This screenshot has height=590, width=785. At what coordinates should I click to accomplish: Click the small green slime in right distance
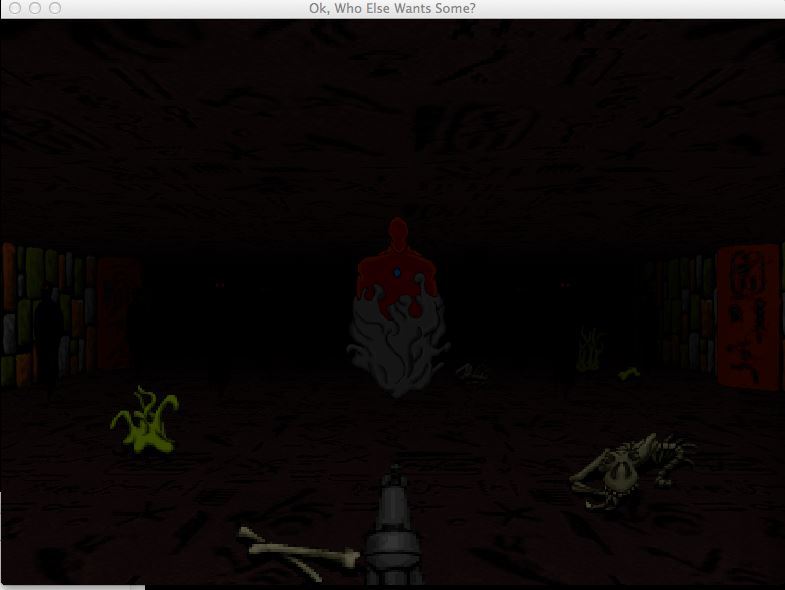coord(629,374)
